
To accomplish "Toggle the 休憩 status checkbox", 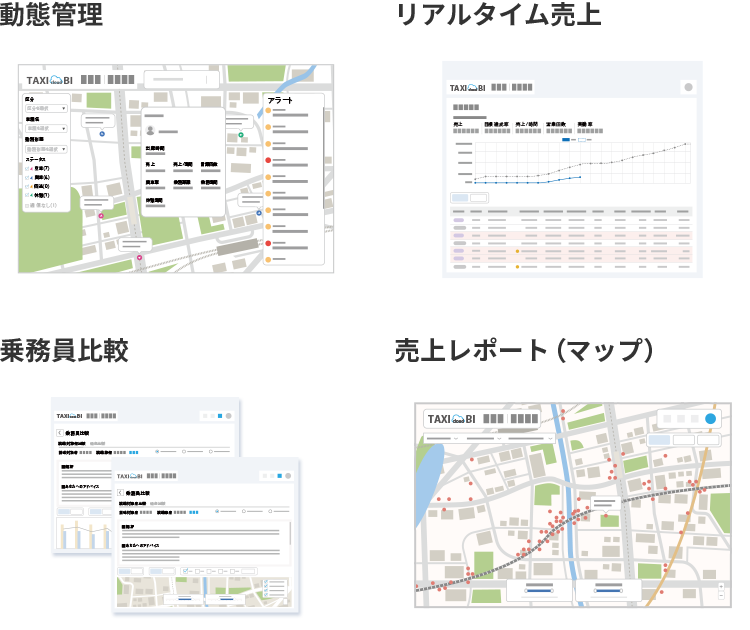I will click(x=28, y=195).
